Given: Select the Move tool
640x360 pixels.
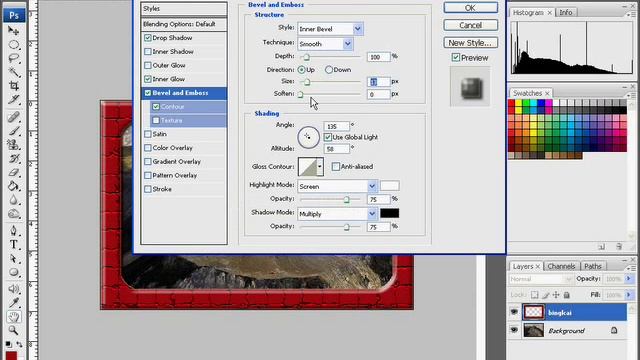Looking at the screenshot, I should pyautogui.click(x=13, y=31).
